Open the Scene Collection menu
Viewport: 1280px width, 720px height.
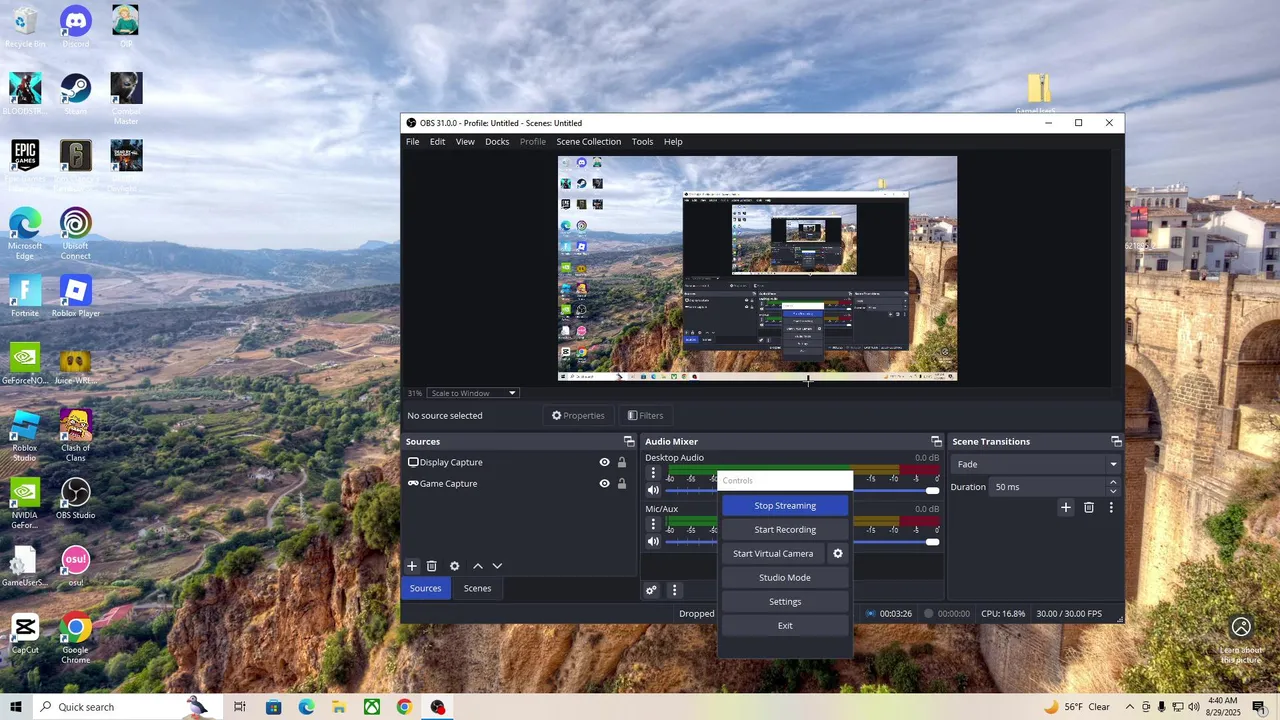tap(588, 141)
